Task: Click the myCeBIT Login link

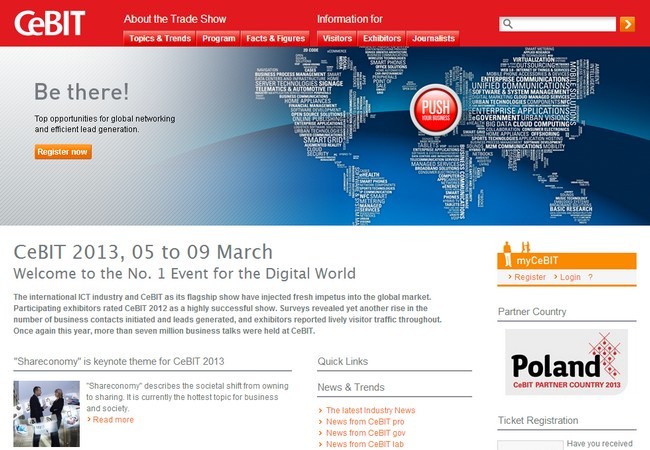Action: [570, 277]
